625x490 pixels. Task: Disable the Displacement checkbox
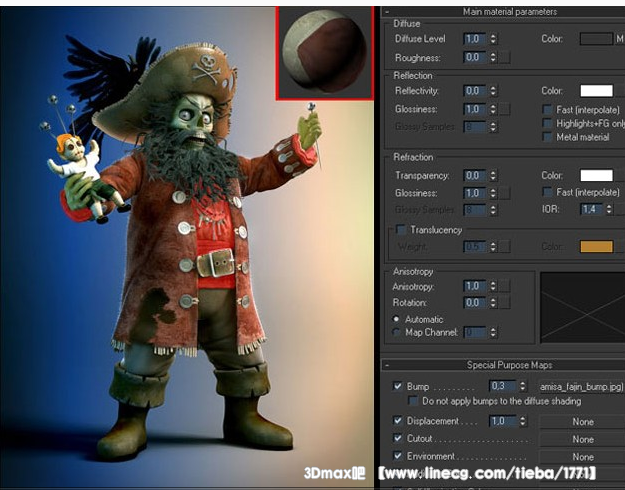[x=397, y=421]
